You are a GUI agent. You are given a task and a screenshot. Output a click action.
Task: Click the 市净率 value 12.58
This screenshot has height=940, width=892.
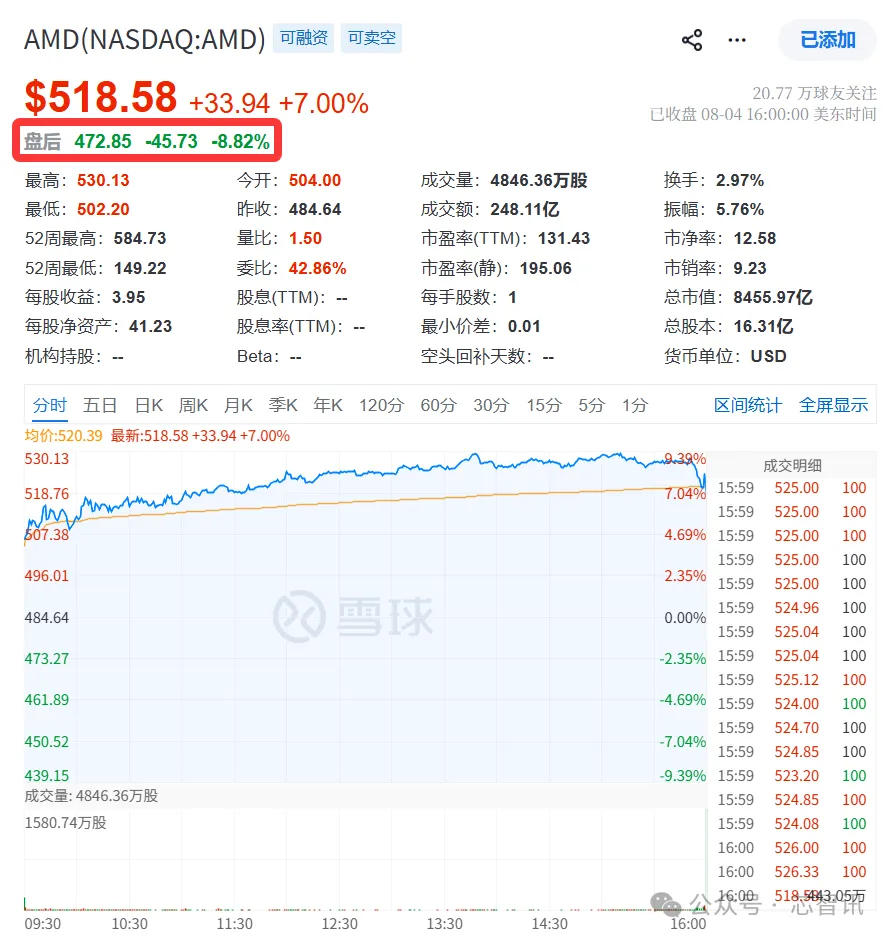[755, 239]
